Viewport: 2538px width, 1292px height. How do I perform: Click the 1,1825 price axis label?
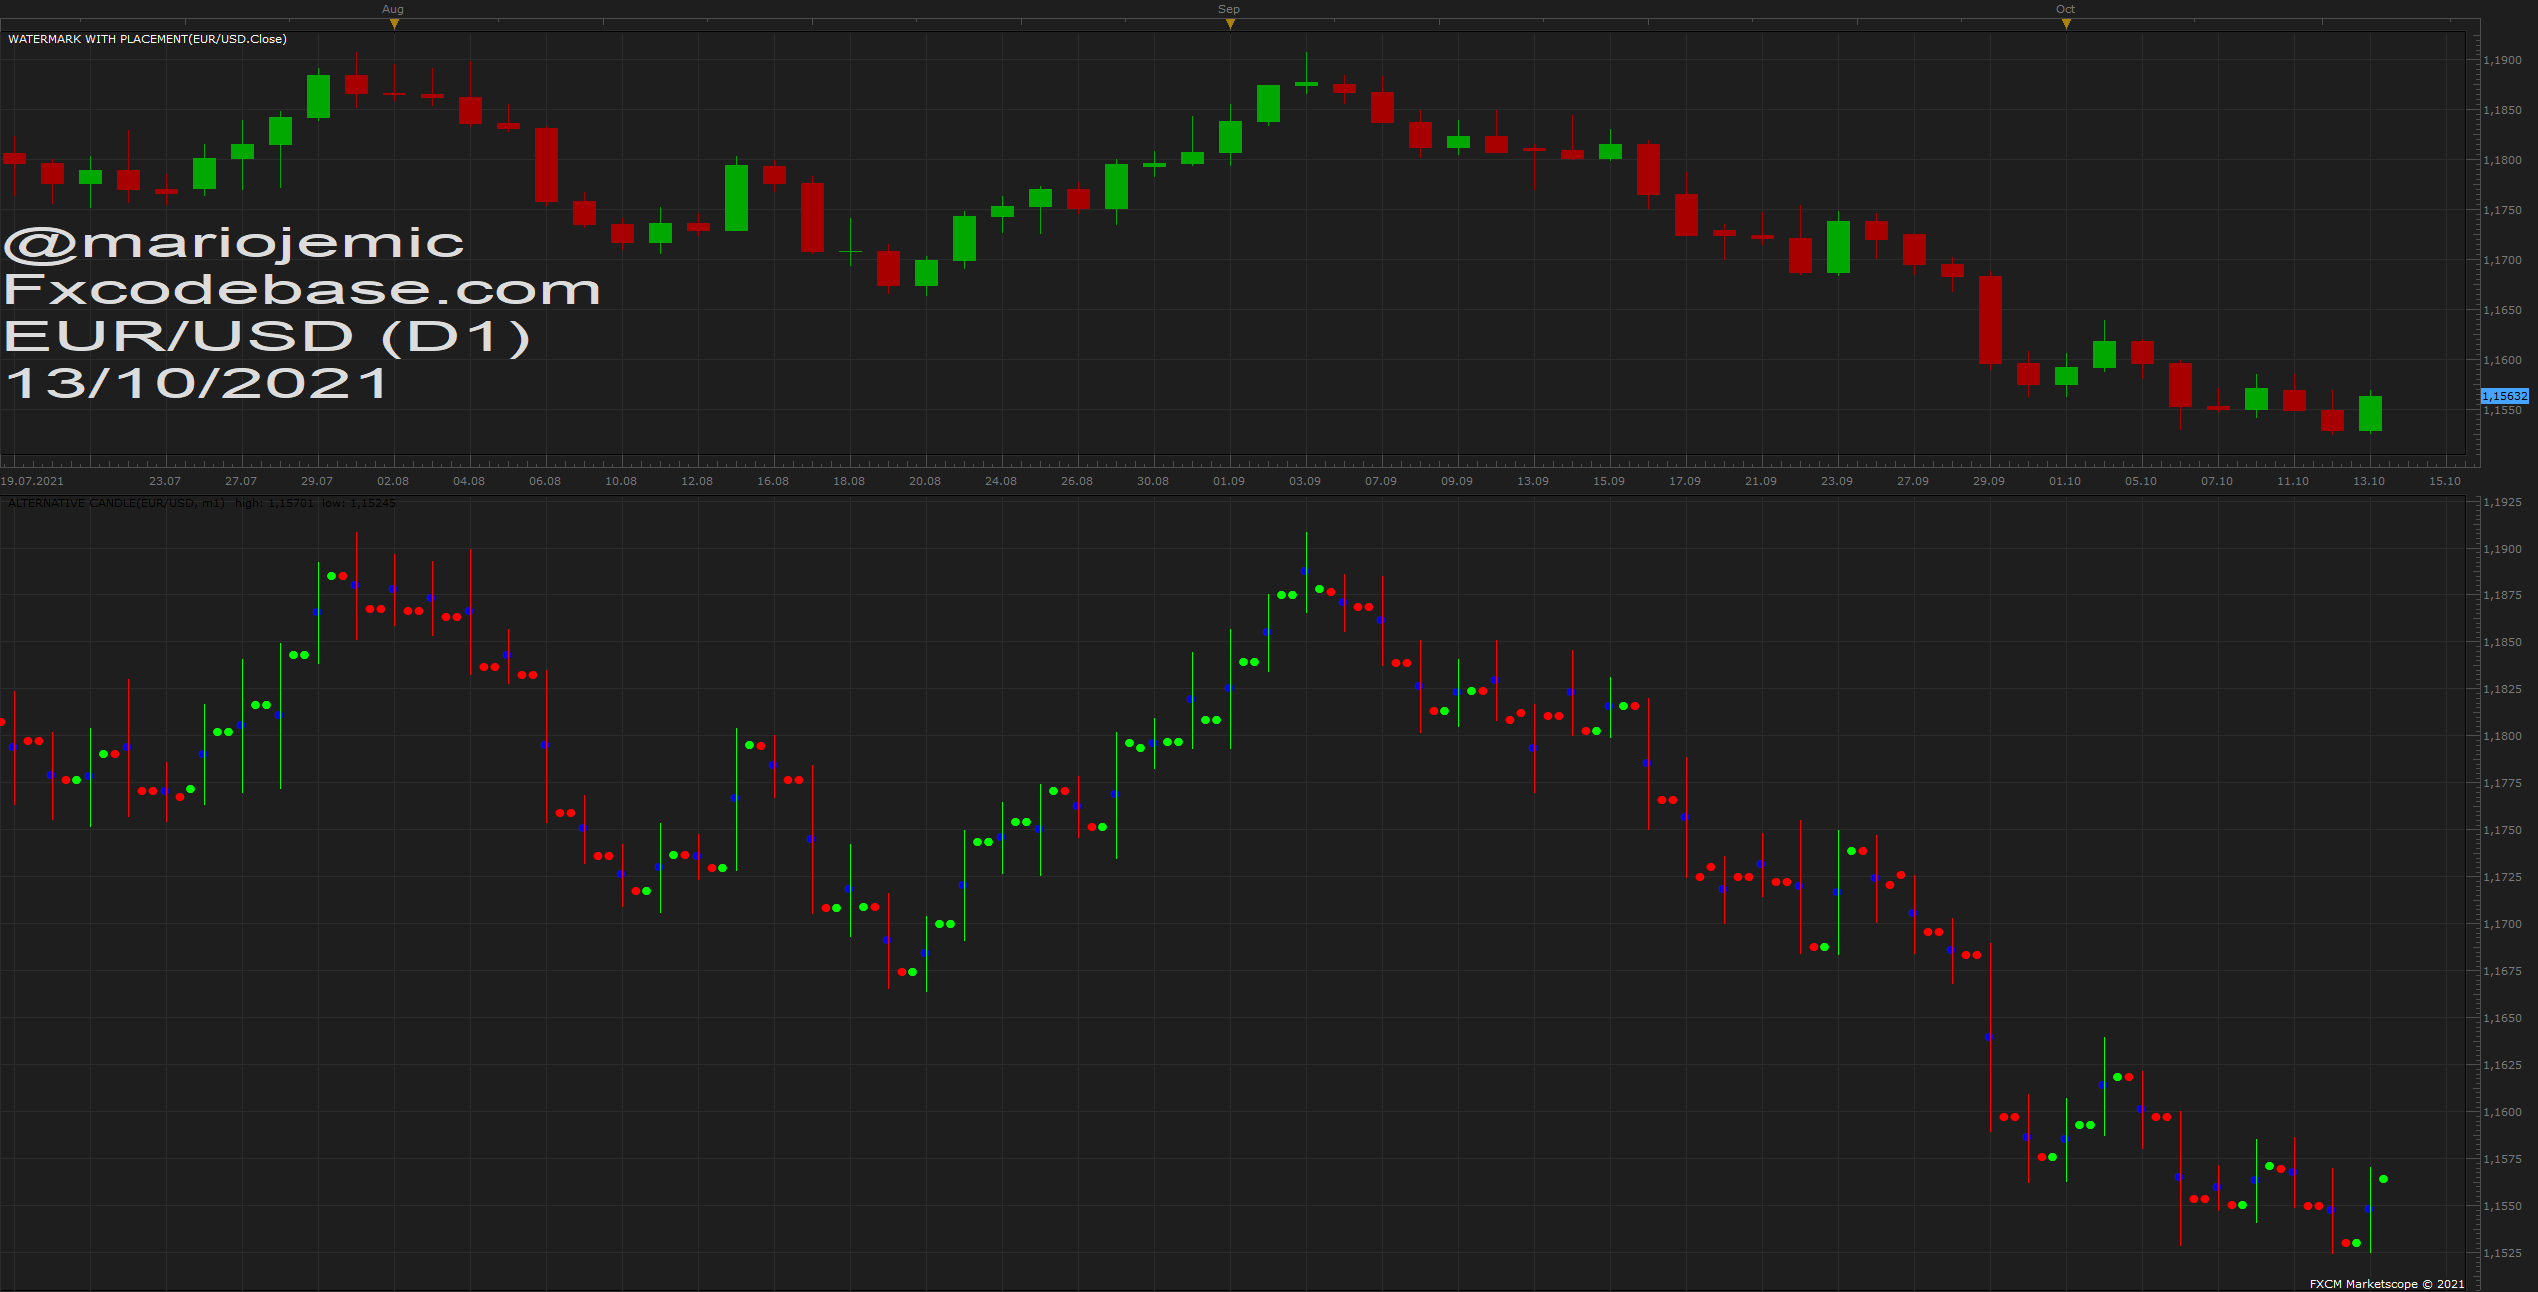click(2503, 690)
